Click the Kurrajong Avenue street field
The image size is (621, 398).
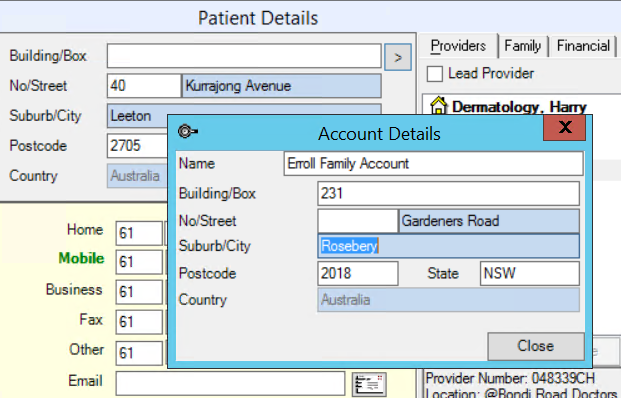coord(281,86)
